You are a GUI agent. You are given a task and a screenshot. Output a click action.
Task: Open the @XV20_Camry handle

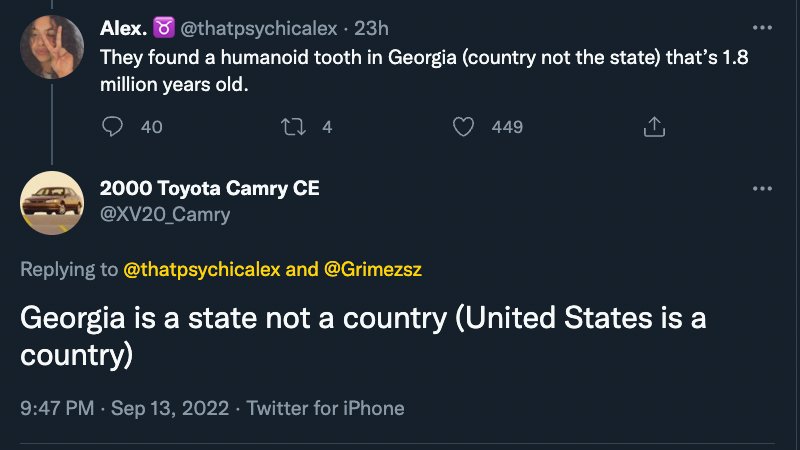[x=165, y=214]
